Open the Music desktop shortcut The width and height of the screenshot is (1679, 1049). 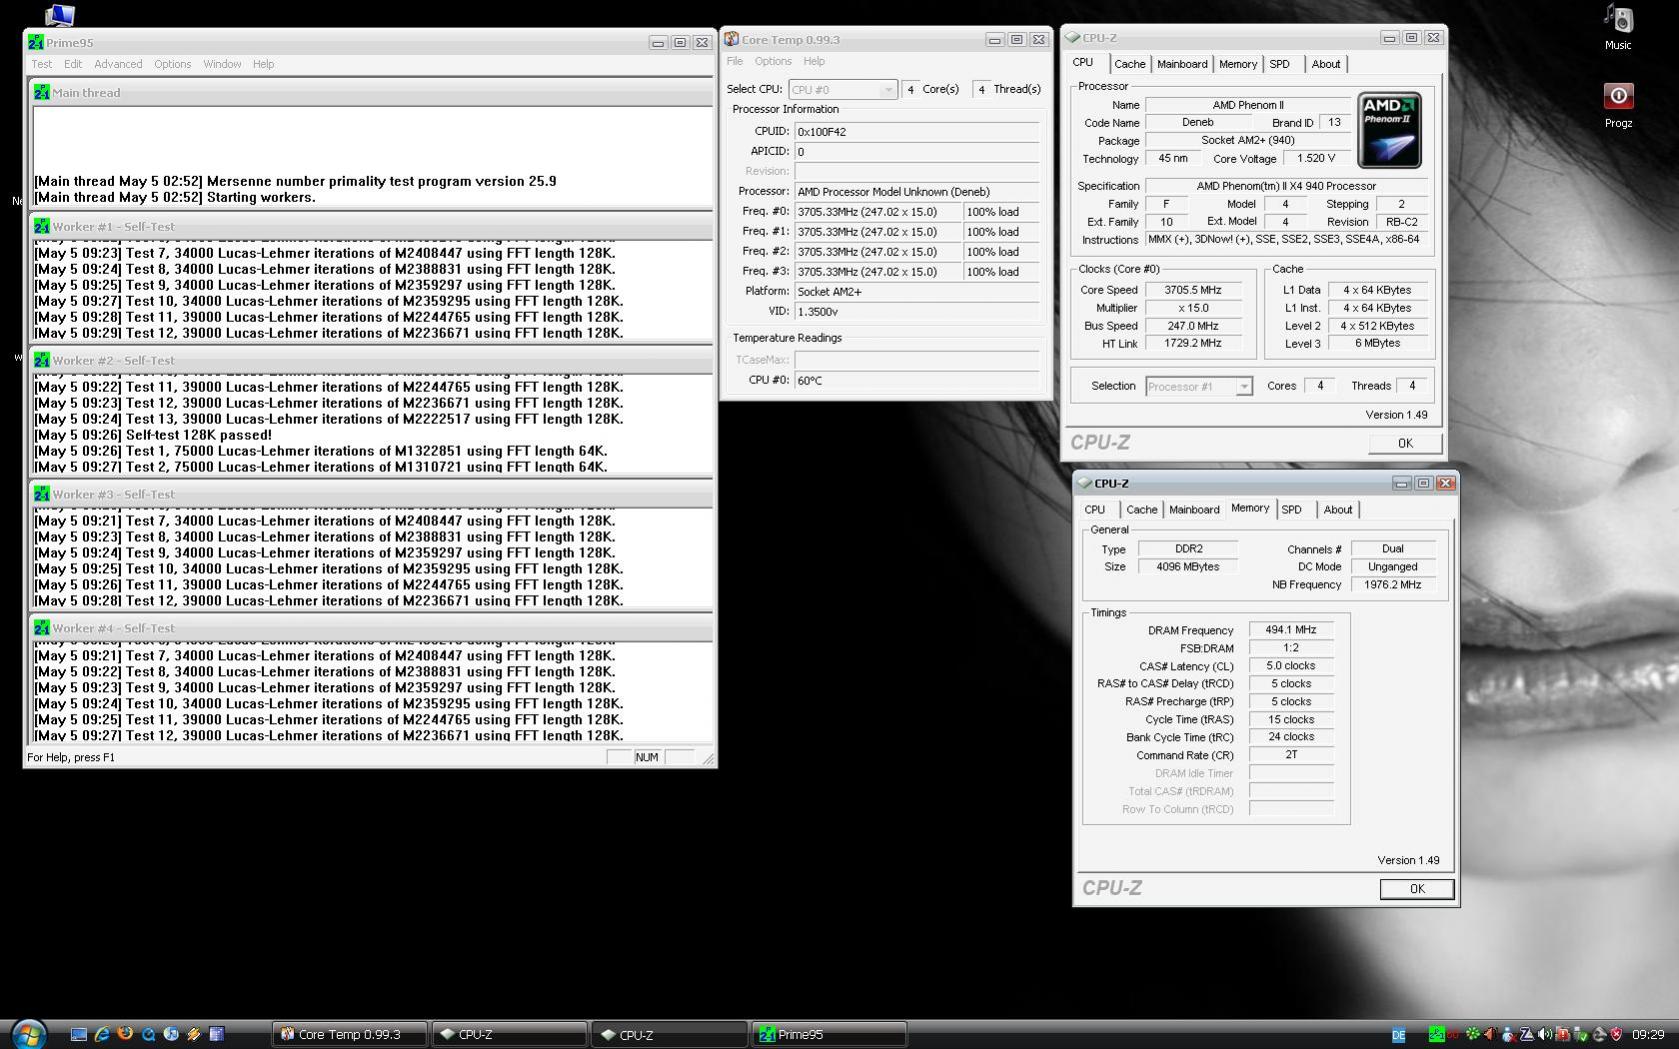pos(1618,27)
